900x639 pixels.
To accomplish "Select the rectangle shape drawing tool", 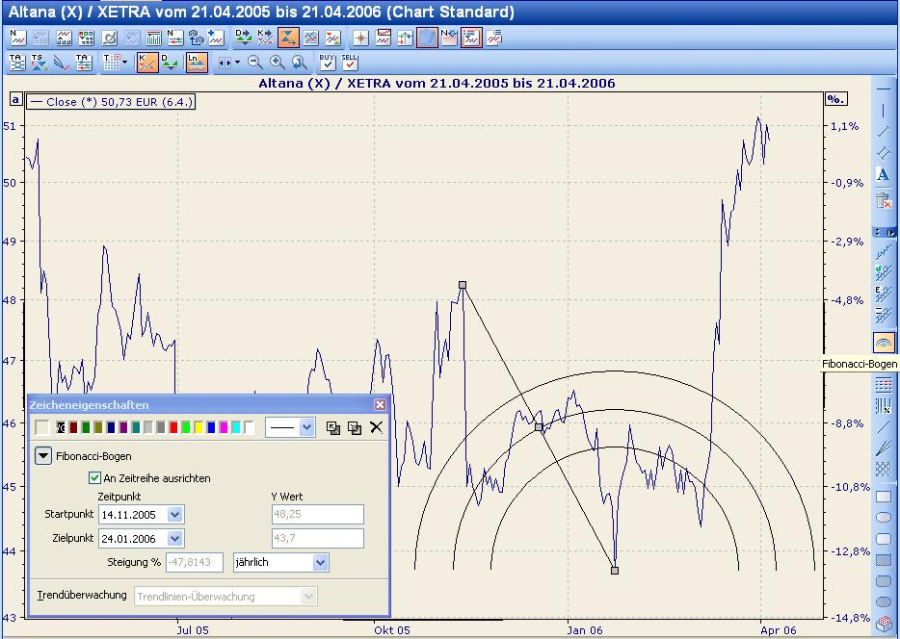I will pyautogui.click(x=883, y=496).
